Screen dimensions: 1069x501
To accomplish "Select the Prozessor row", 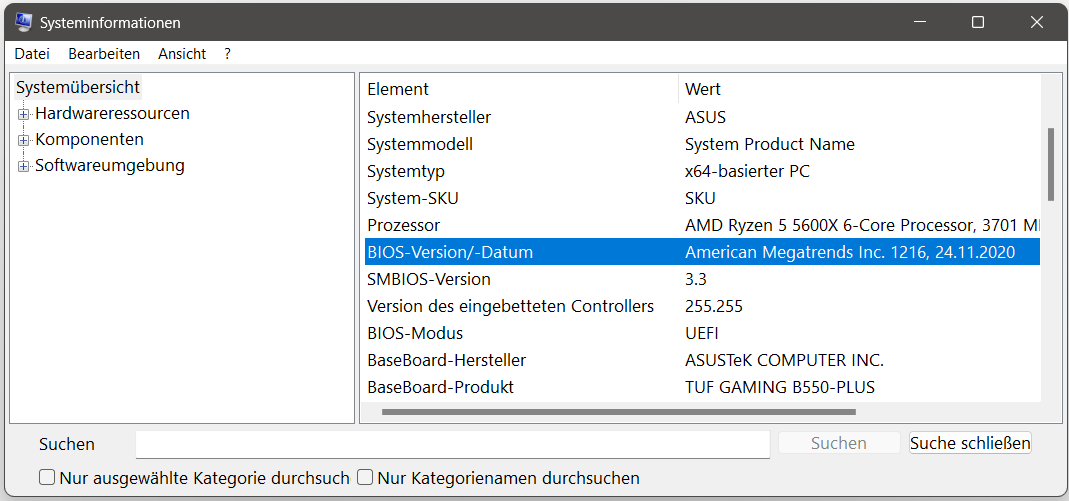I will (403, 225).
